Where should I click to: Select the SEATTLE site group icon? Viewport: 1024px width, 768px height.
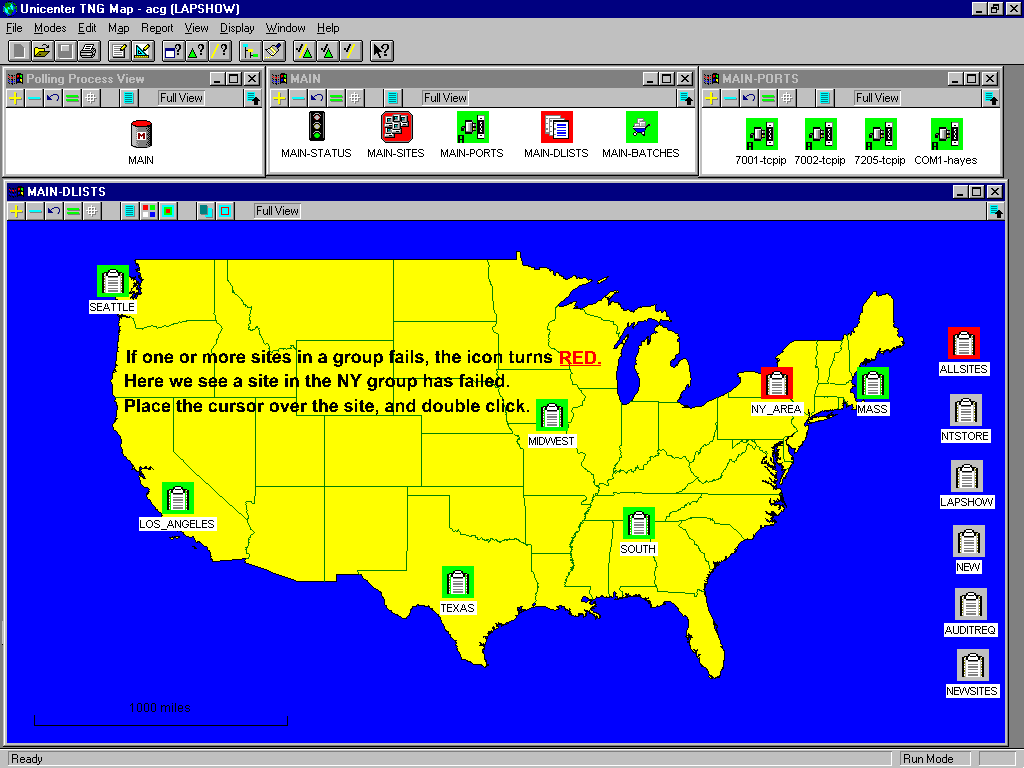pyautogui.click(x=113, y=281)
